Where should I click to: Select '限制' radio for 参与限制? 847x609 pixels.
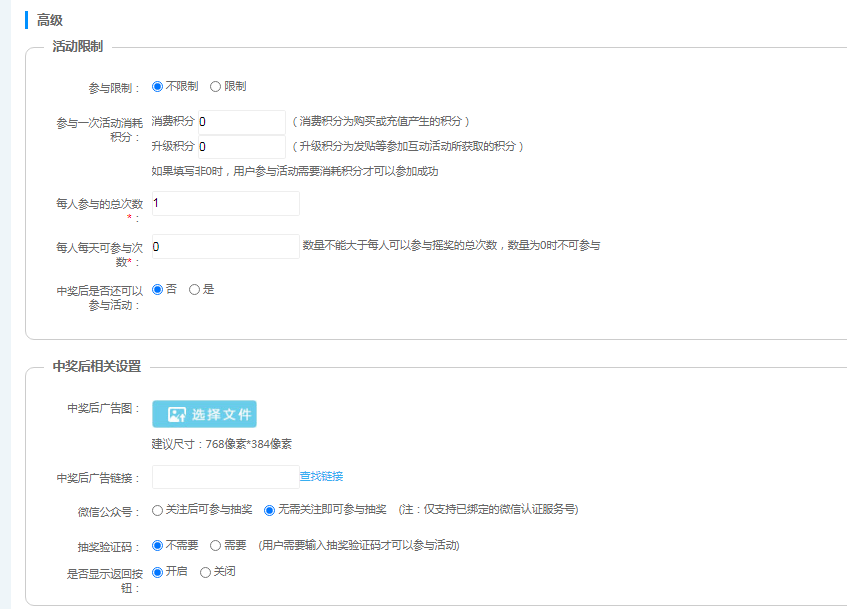point(215,87)
